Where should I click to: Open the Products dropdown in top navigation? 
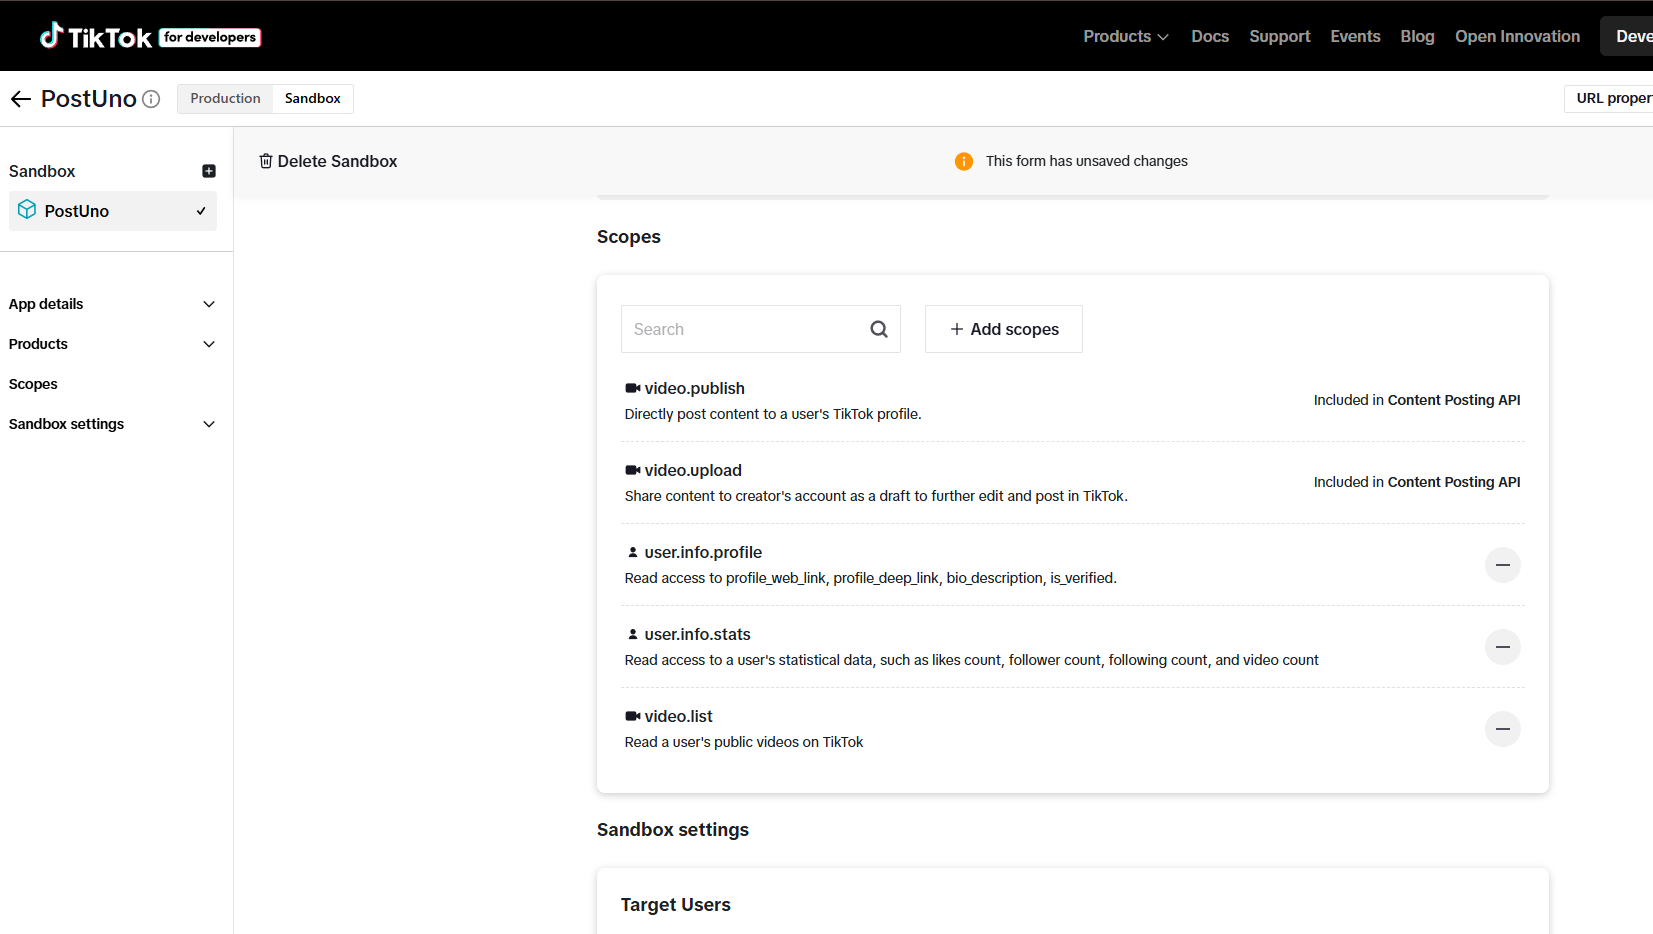[x=1125, y=37]
